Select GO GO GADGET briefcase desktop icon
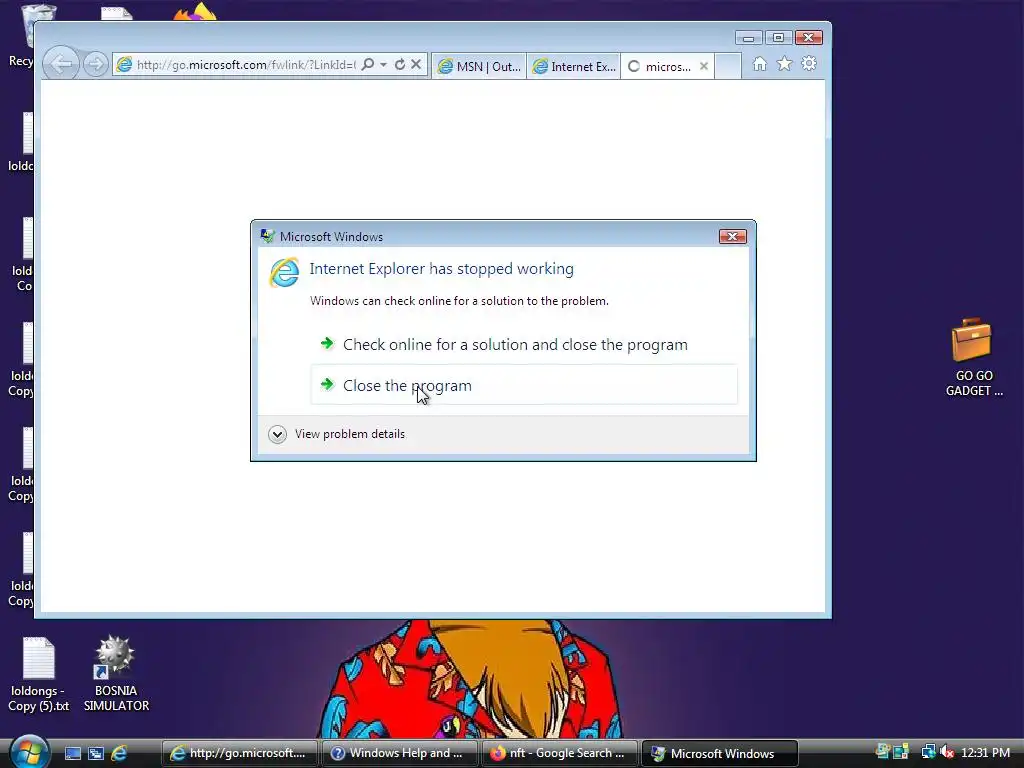Screen dimensions: 1024x768 click(x=973, y=357)
